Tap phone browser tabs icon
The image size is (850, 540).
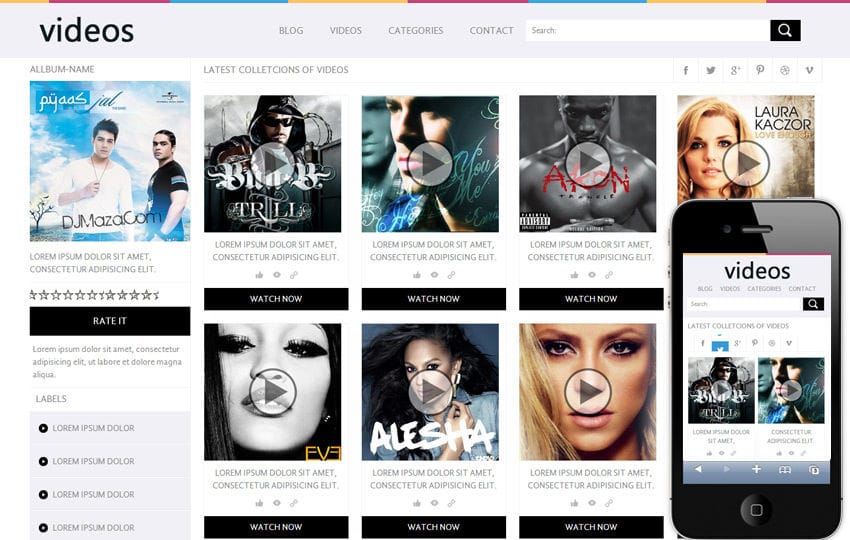click(814, 470)
